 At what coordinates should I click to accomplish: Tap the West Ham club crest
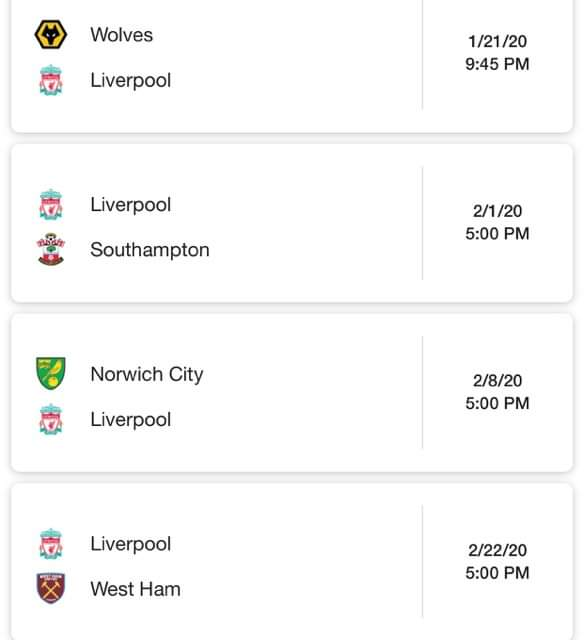coord(51,588)
